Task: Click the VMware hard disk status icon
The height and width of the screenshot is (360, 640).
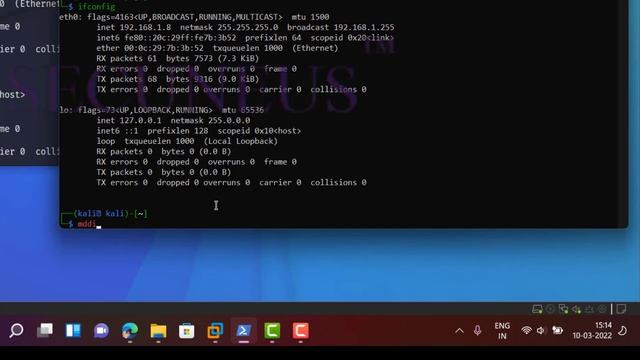Action: [x=537, y=309]
